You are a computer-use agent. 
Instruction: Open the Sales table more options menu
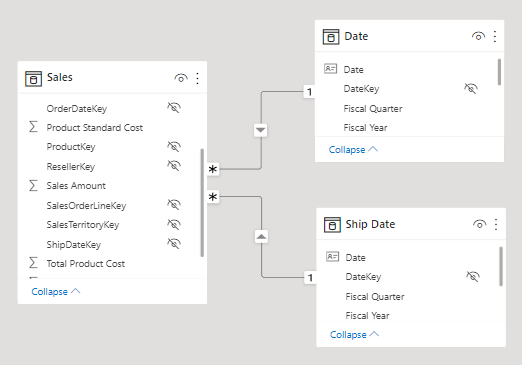tap(197, 78)
